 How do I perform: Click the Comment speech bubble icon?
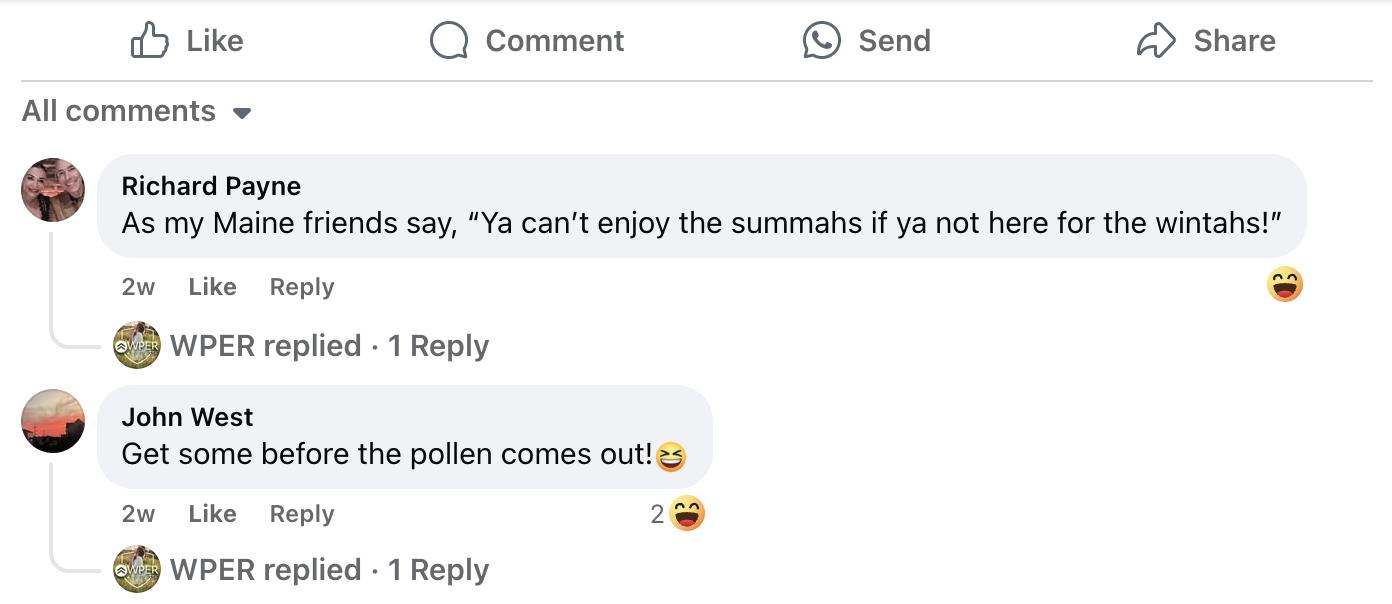pyautogui.click(x=449, y=41)
